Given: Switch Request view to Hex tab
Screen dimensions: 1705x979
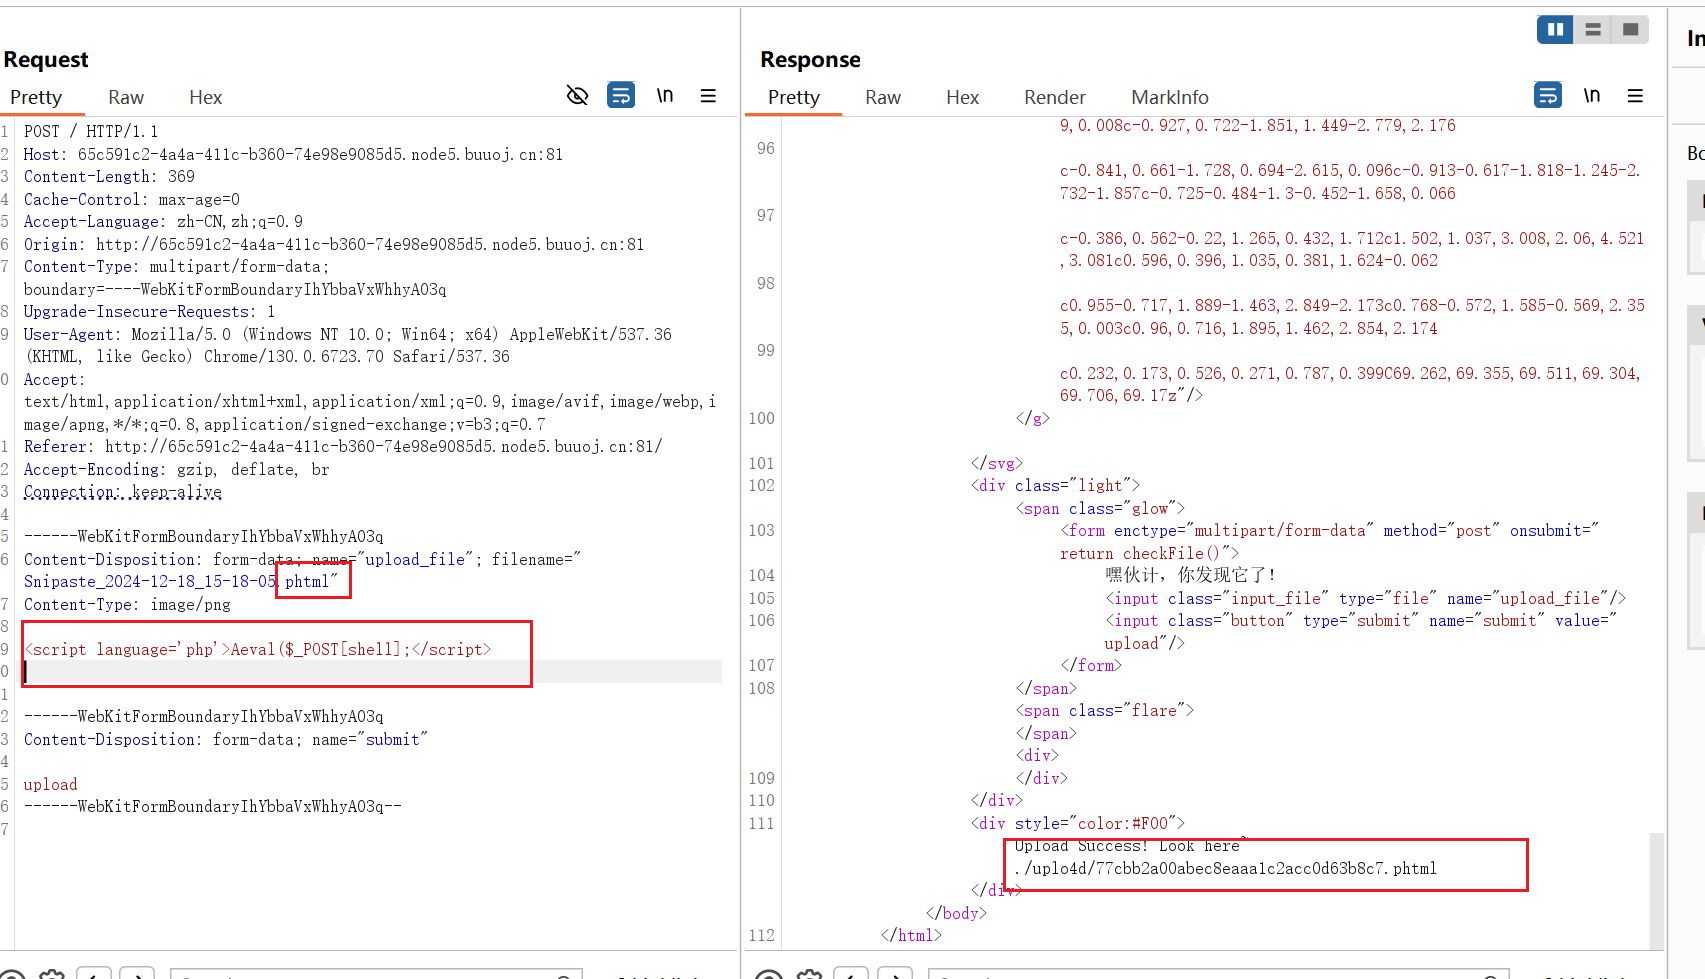Looking at the screenshot, I should [x=205, y=97].
